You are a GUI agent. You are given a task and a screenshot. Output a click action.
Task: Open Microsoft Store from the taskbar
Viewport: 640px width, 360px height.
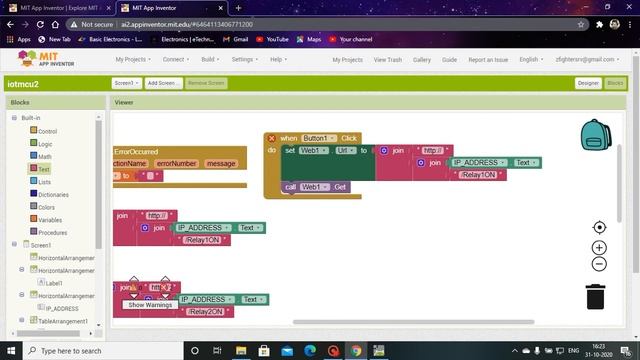click(264, 351)
